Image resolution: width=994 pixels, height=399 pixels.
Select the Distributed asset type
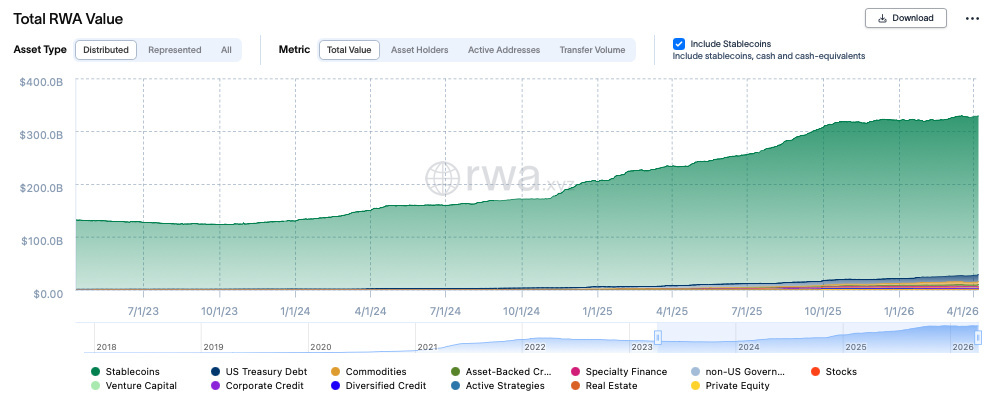106,50
